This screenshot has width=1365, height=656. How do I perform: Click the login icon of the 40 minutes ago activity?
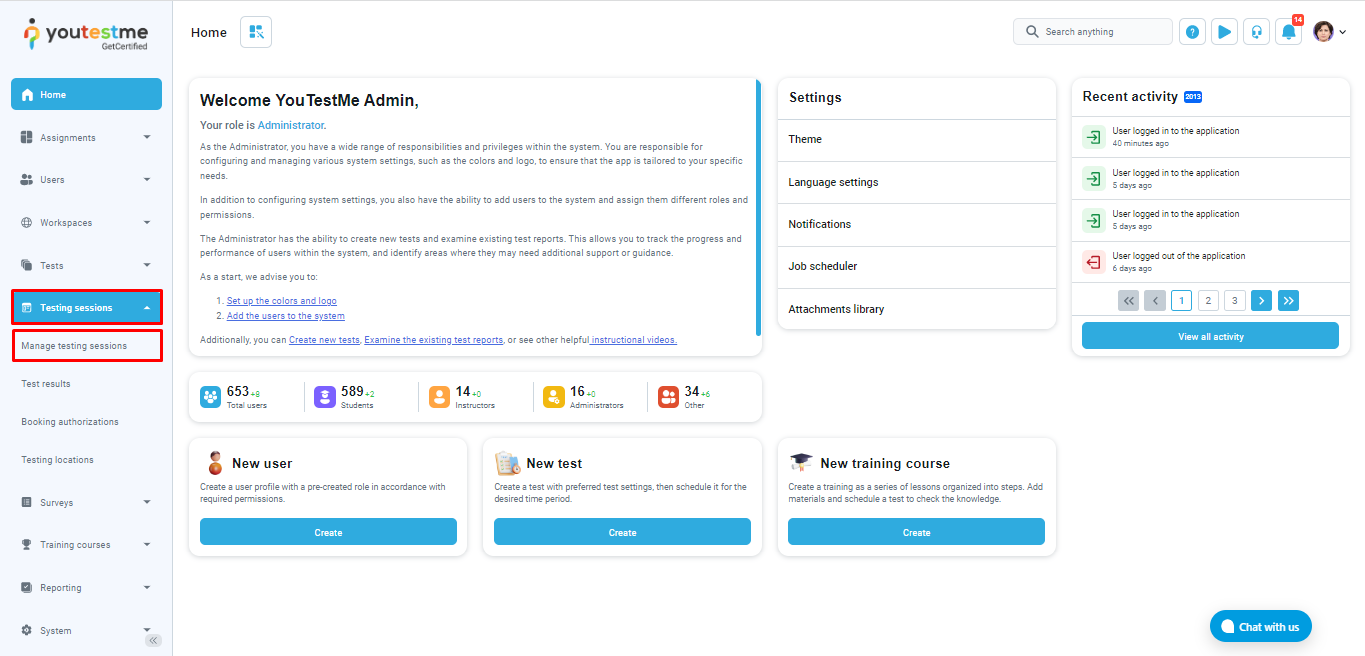pyautogui.click(x=1094, y=137)
